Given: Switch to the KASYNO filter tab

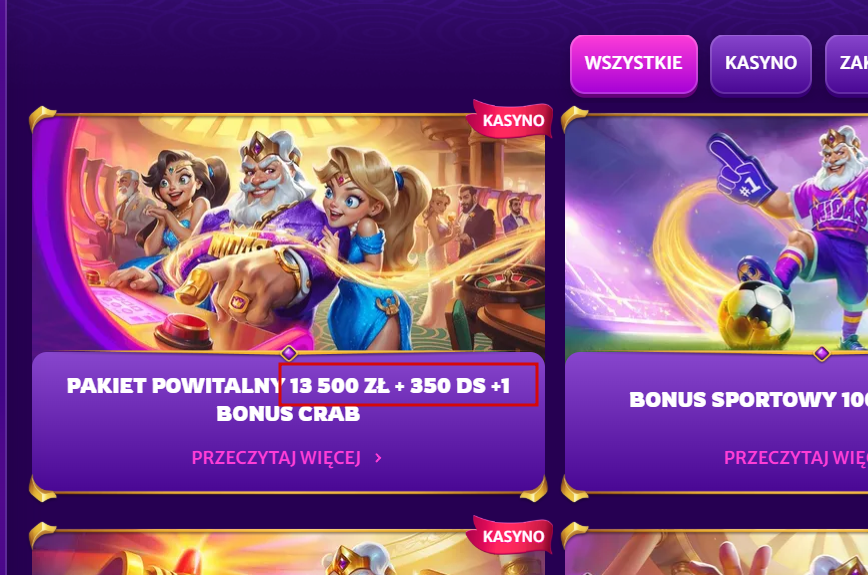Looking at the screenshot, I should tap(761, 64).
